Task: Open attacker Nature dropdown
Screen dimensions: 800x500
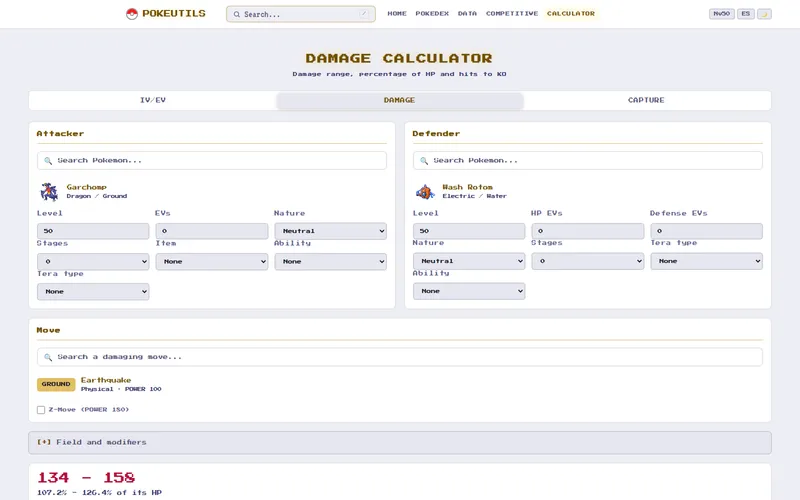Action: (x=331, y=231)
